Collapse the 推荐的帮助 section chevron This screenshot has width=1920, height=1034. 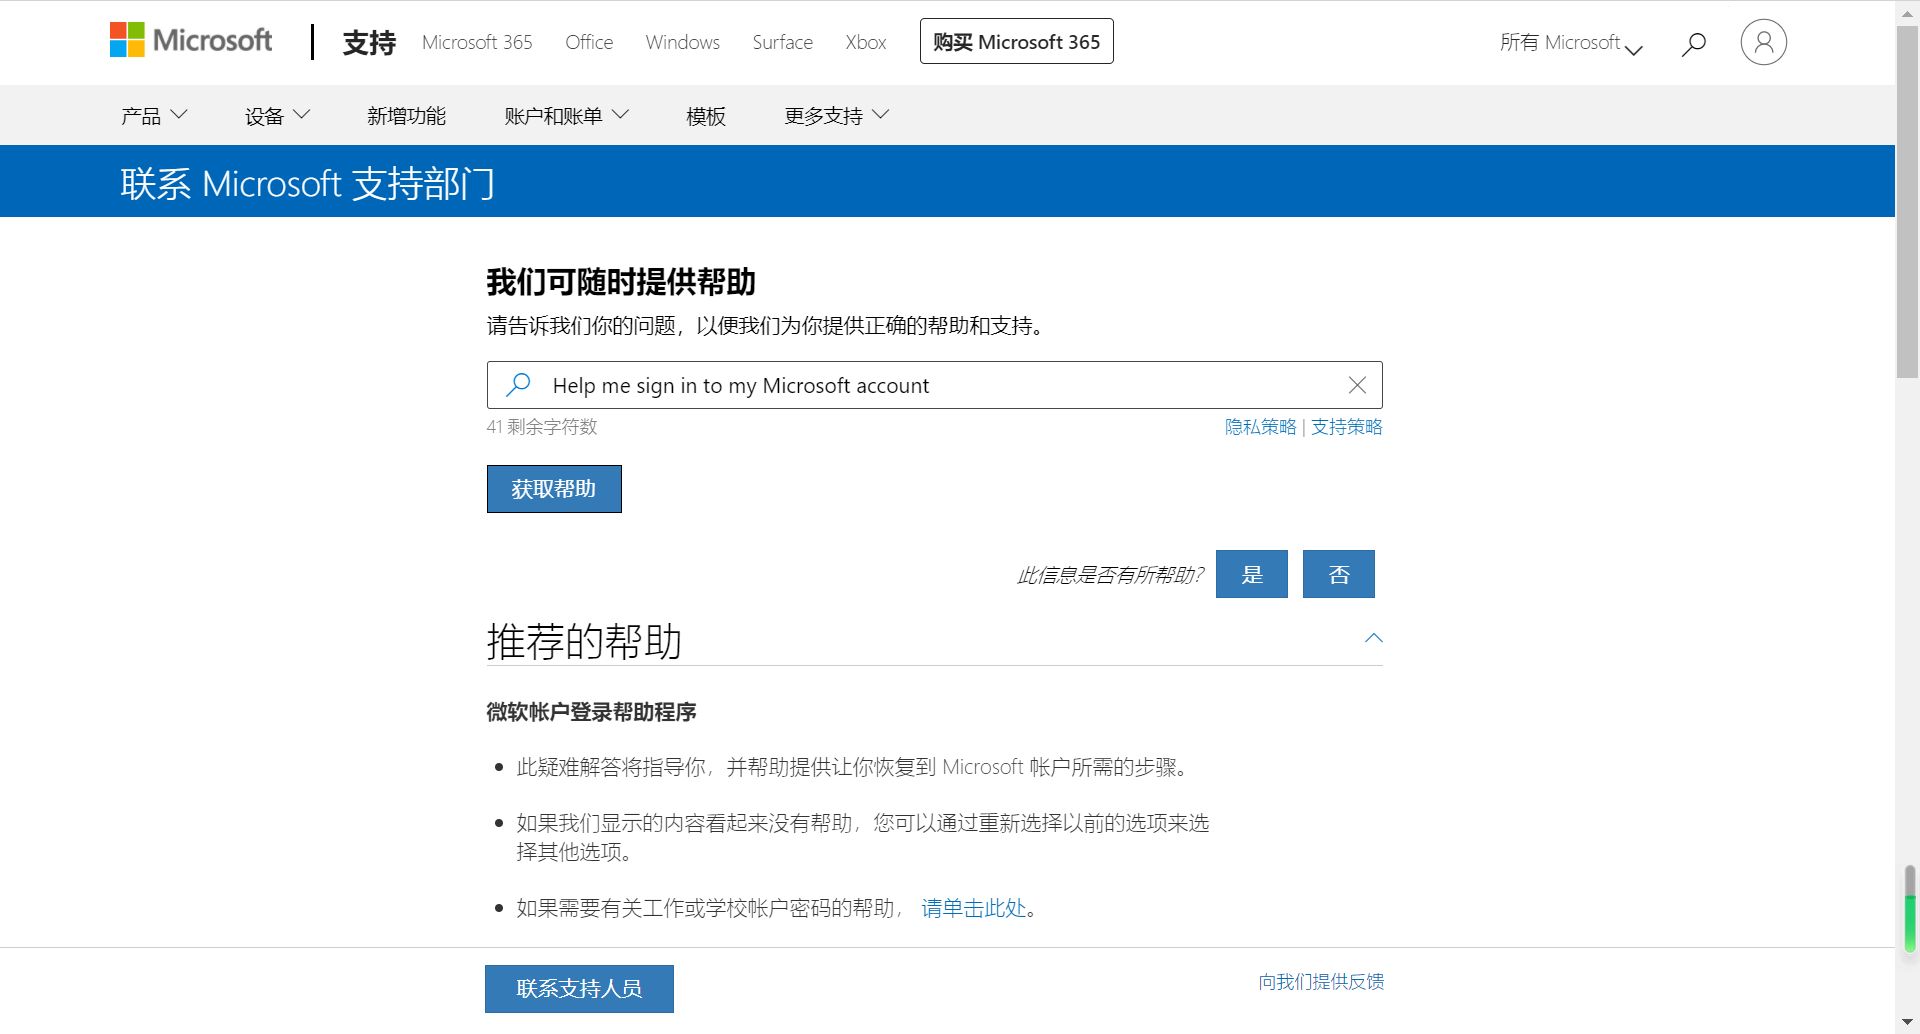(x=1373, y=638)
